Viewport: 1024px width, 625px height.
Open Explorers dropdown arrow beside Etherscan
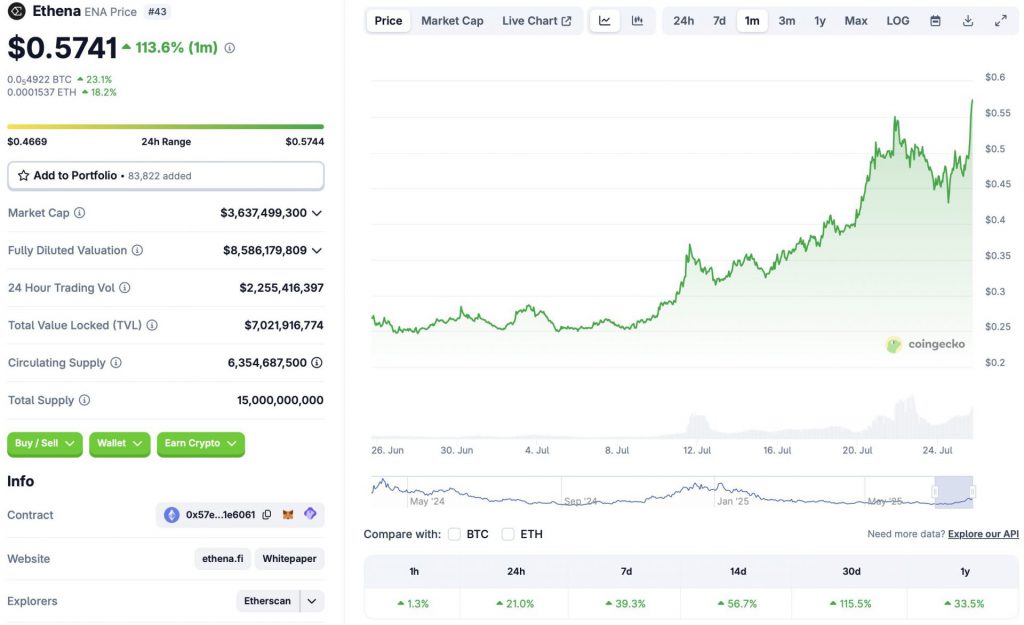312,601
